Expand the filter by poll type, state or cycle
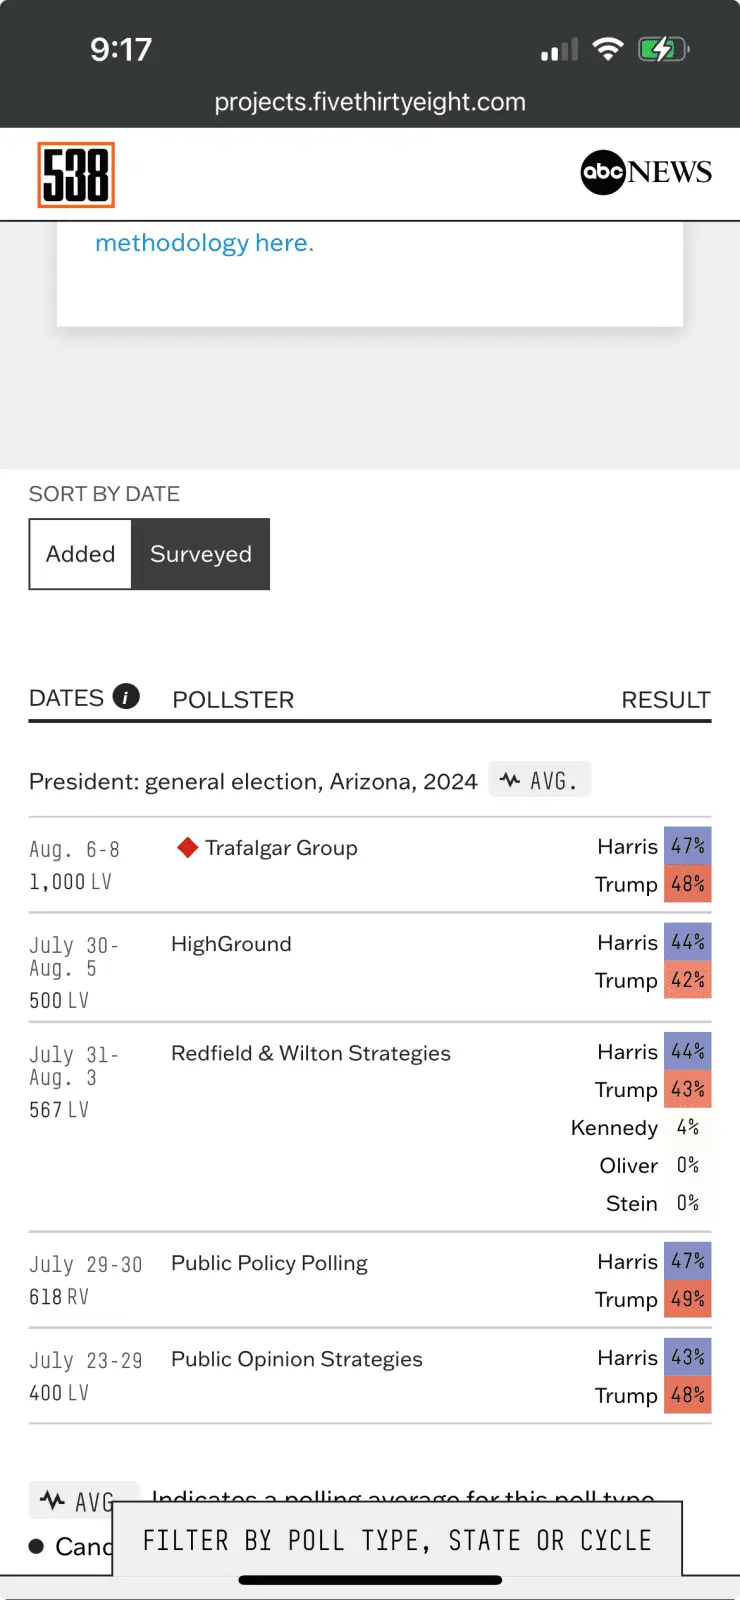This screenshot has width=740, height=1600. pyautogui.click(x=397, y=1540)
